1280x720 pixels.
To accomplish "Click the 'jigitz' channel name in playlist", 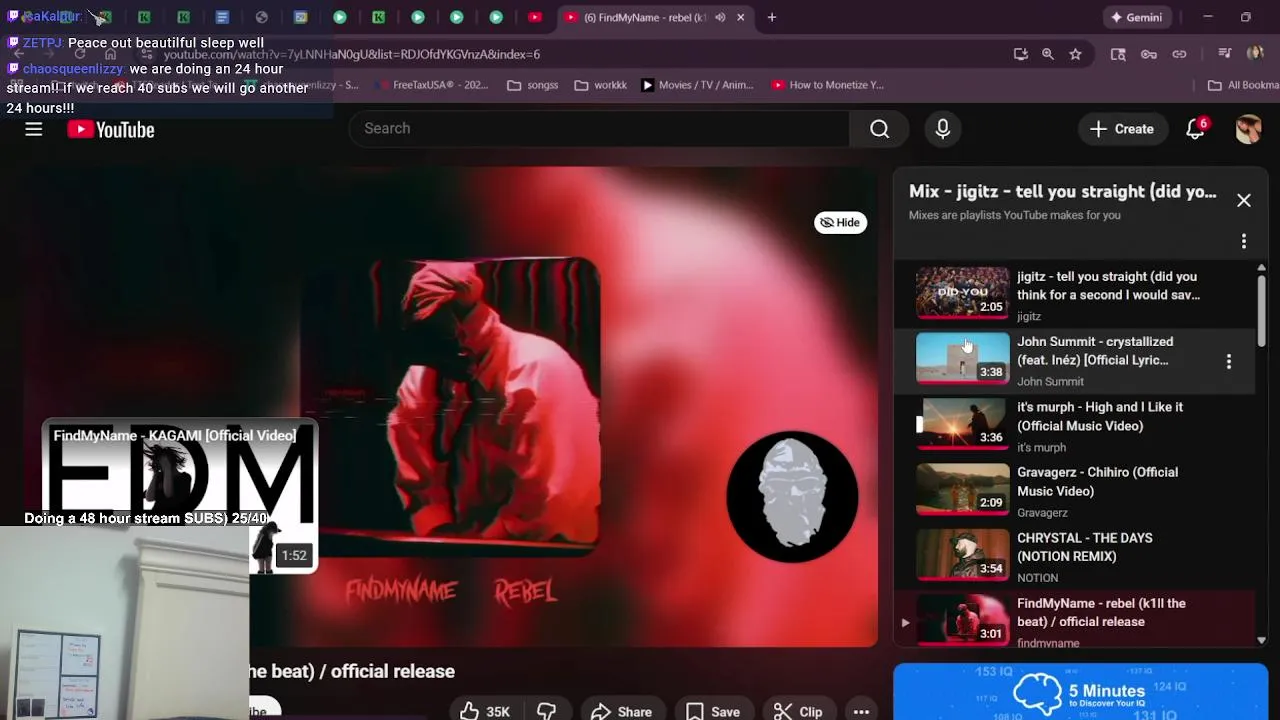I will click(x=1029, y=316).
